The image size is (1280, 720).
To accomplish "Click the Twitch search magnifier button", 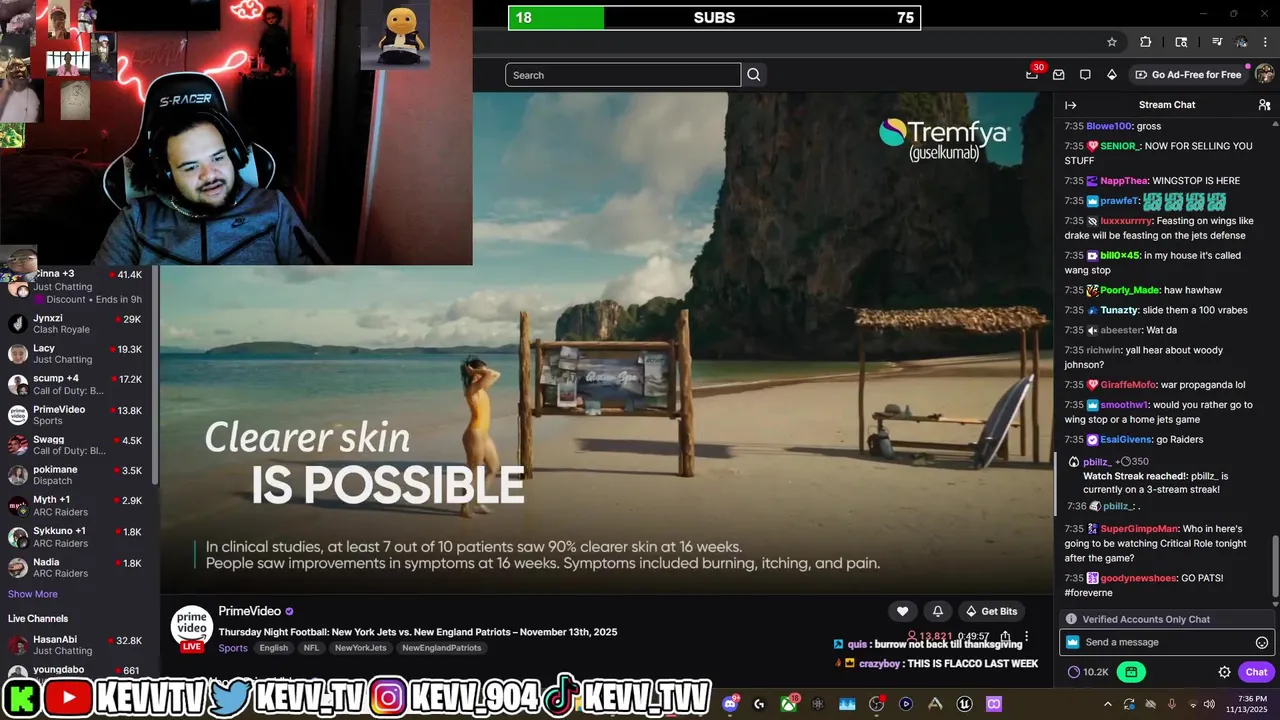I will click(x=754, y=75).
